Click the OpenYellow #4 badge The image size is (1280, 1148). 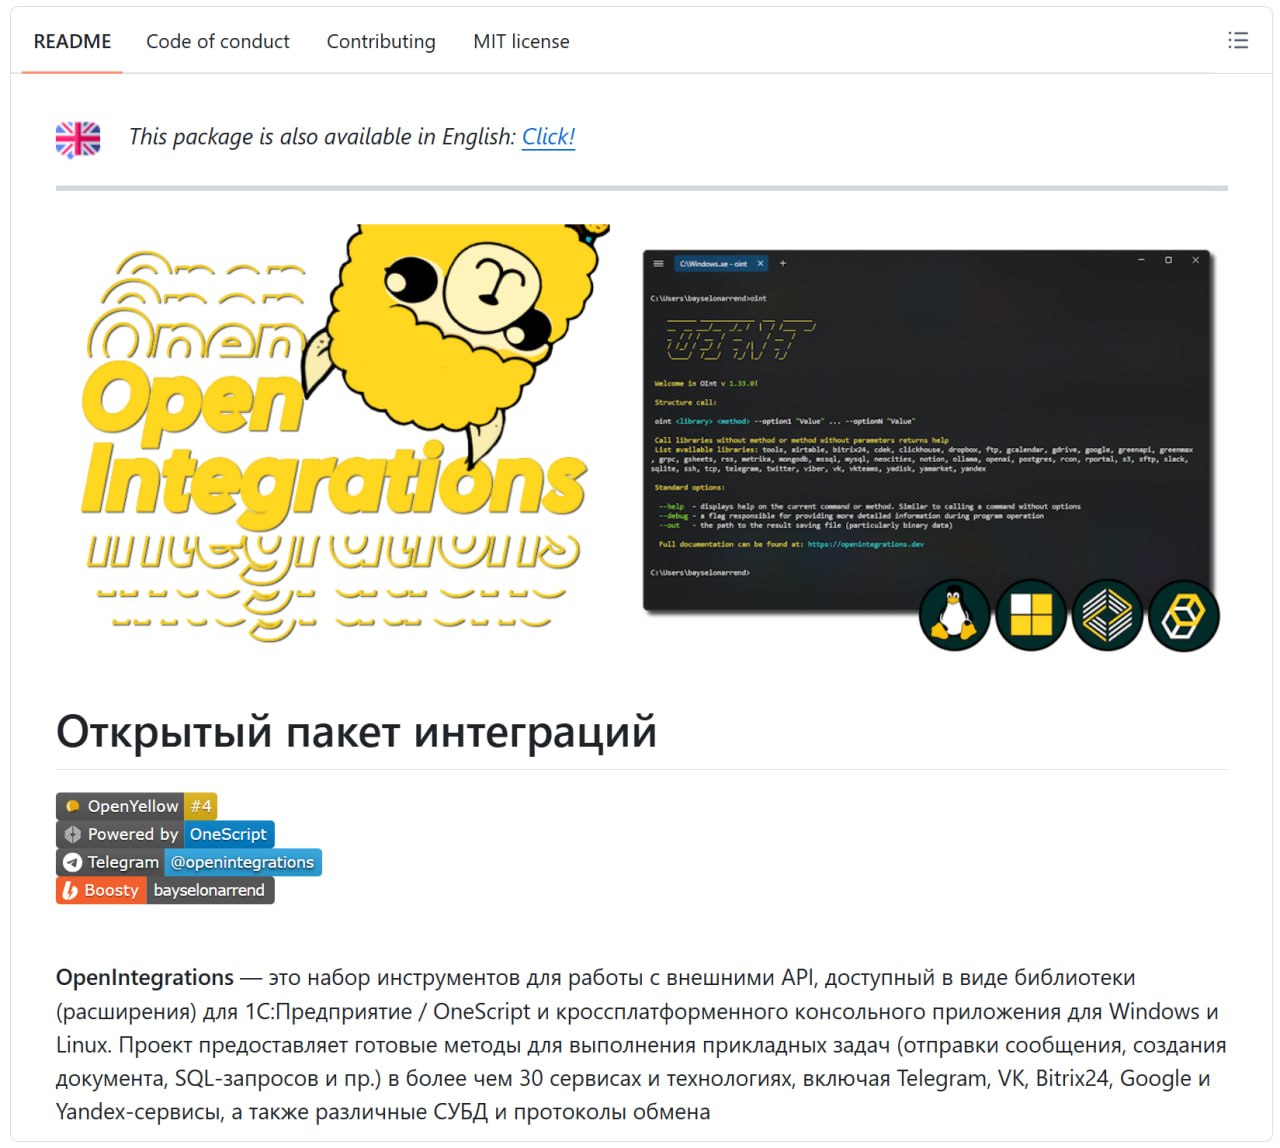pyautogui.click(x=136, y=806)
